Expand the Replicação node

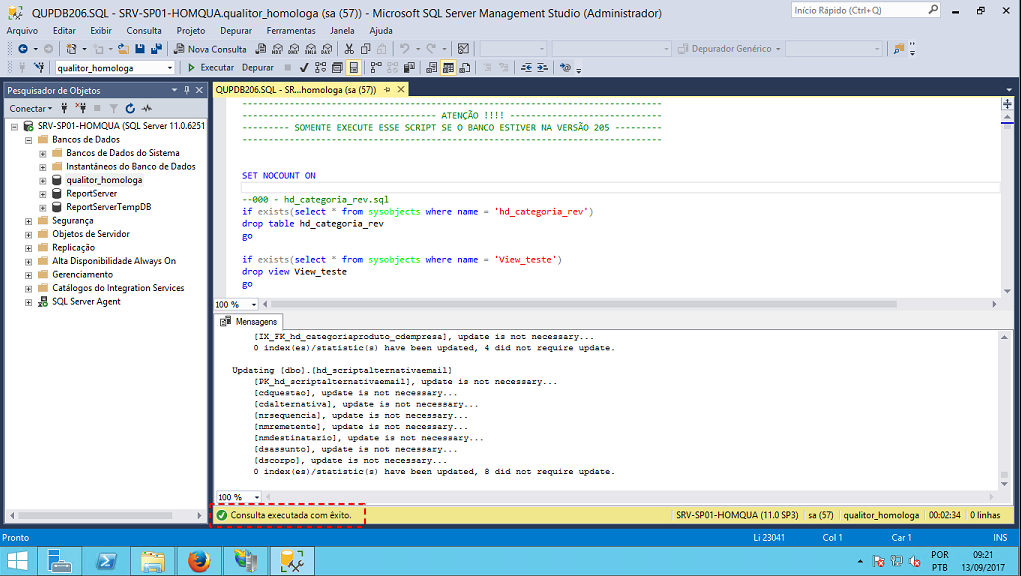(x=29, y=248)
